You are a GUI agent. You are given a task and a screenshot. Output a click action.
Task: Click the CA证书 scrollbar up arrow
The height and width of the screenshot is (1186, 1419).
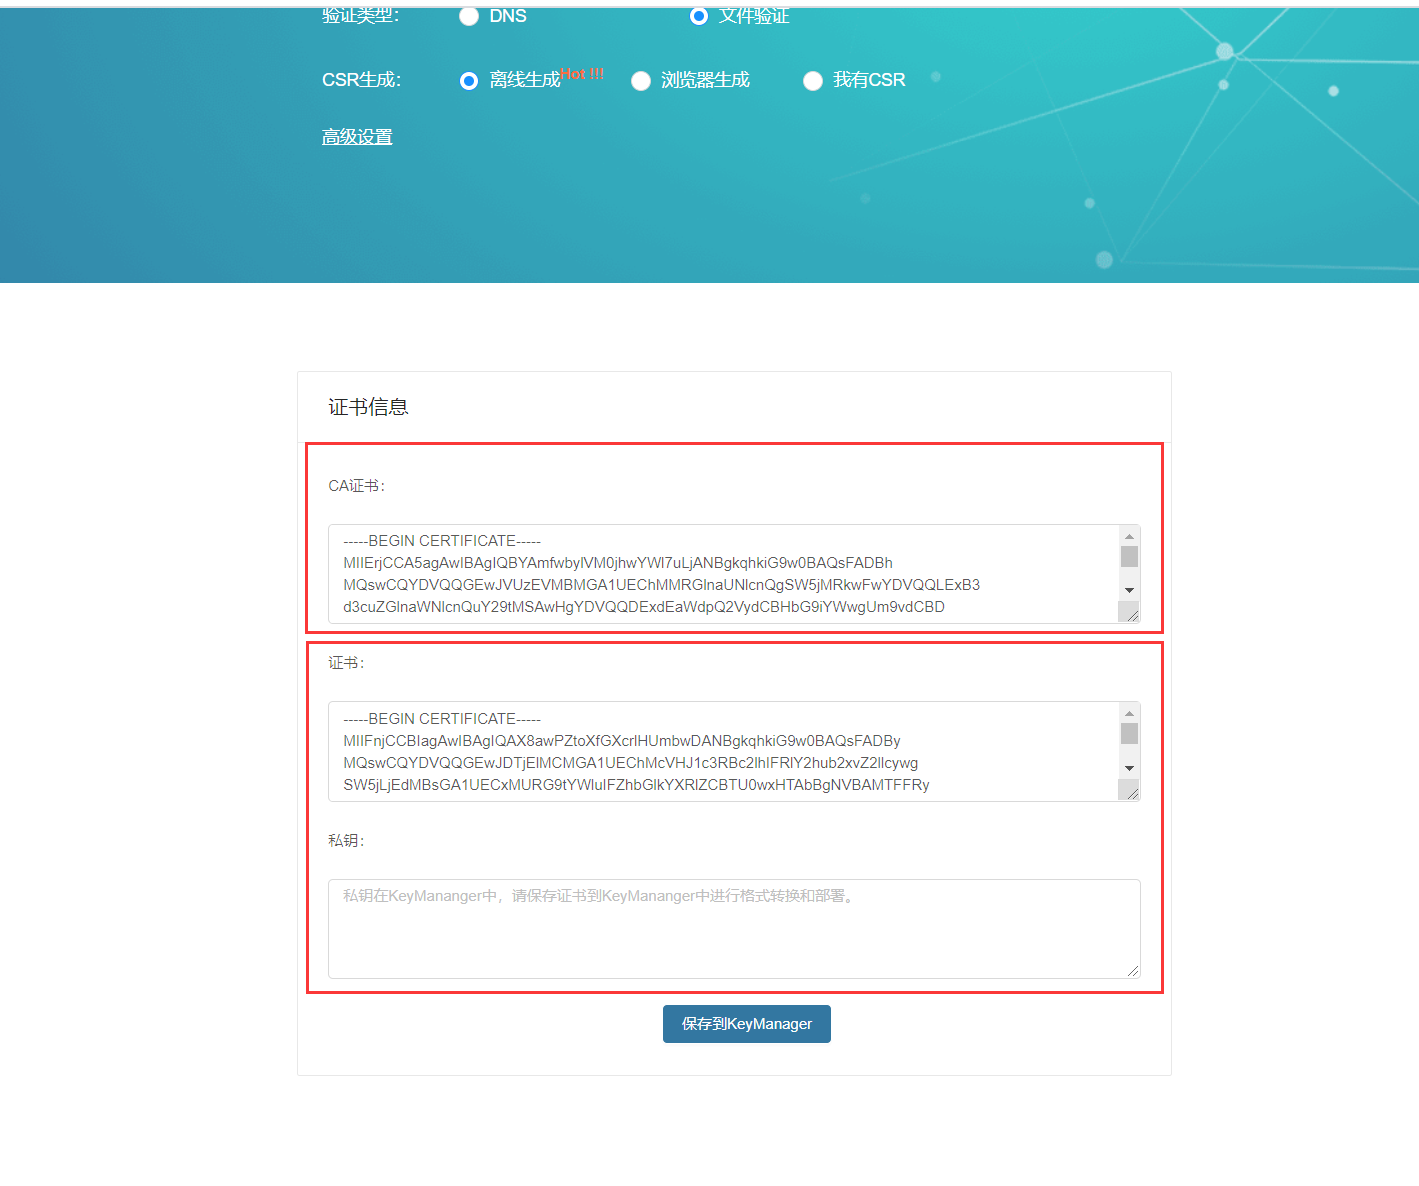1129,536
